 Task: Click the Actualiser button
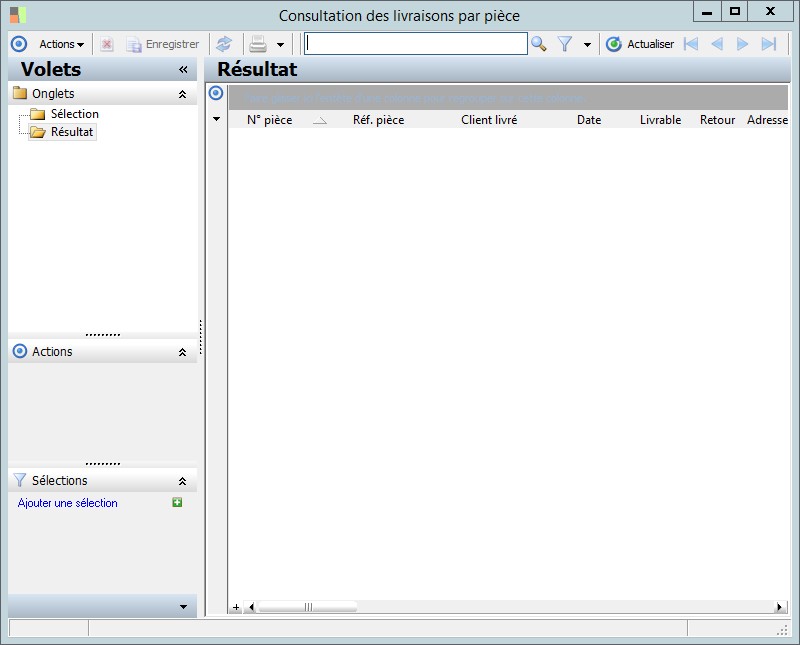(x=640, y=44)
